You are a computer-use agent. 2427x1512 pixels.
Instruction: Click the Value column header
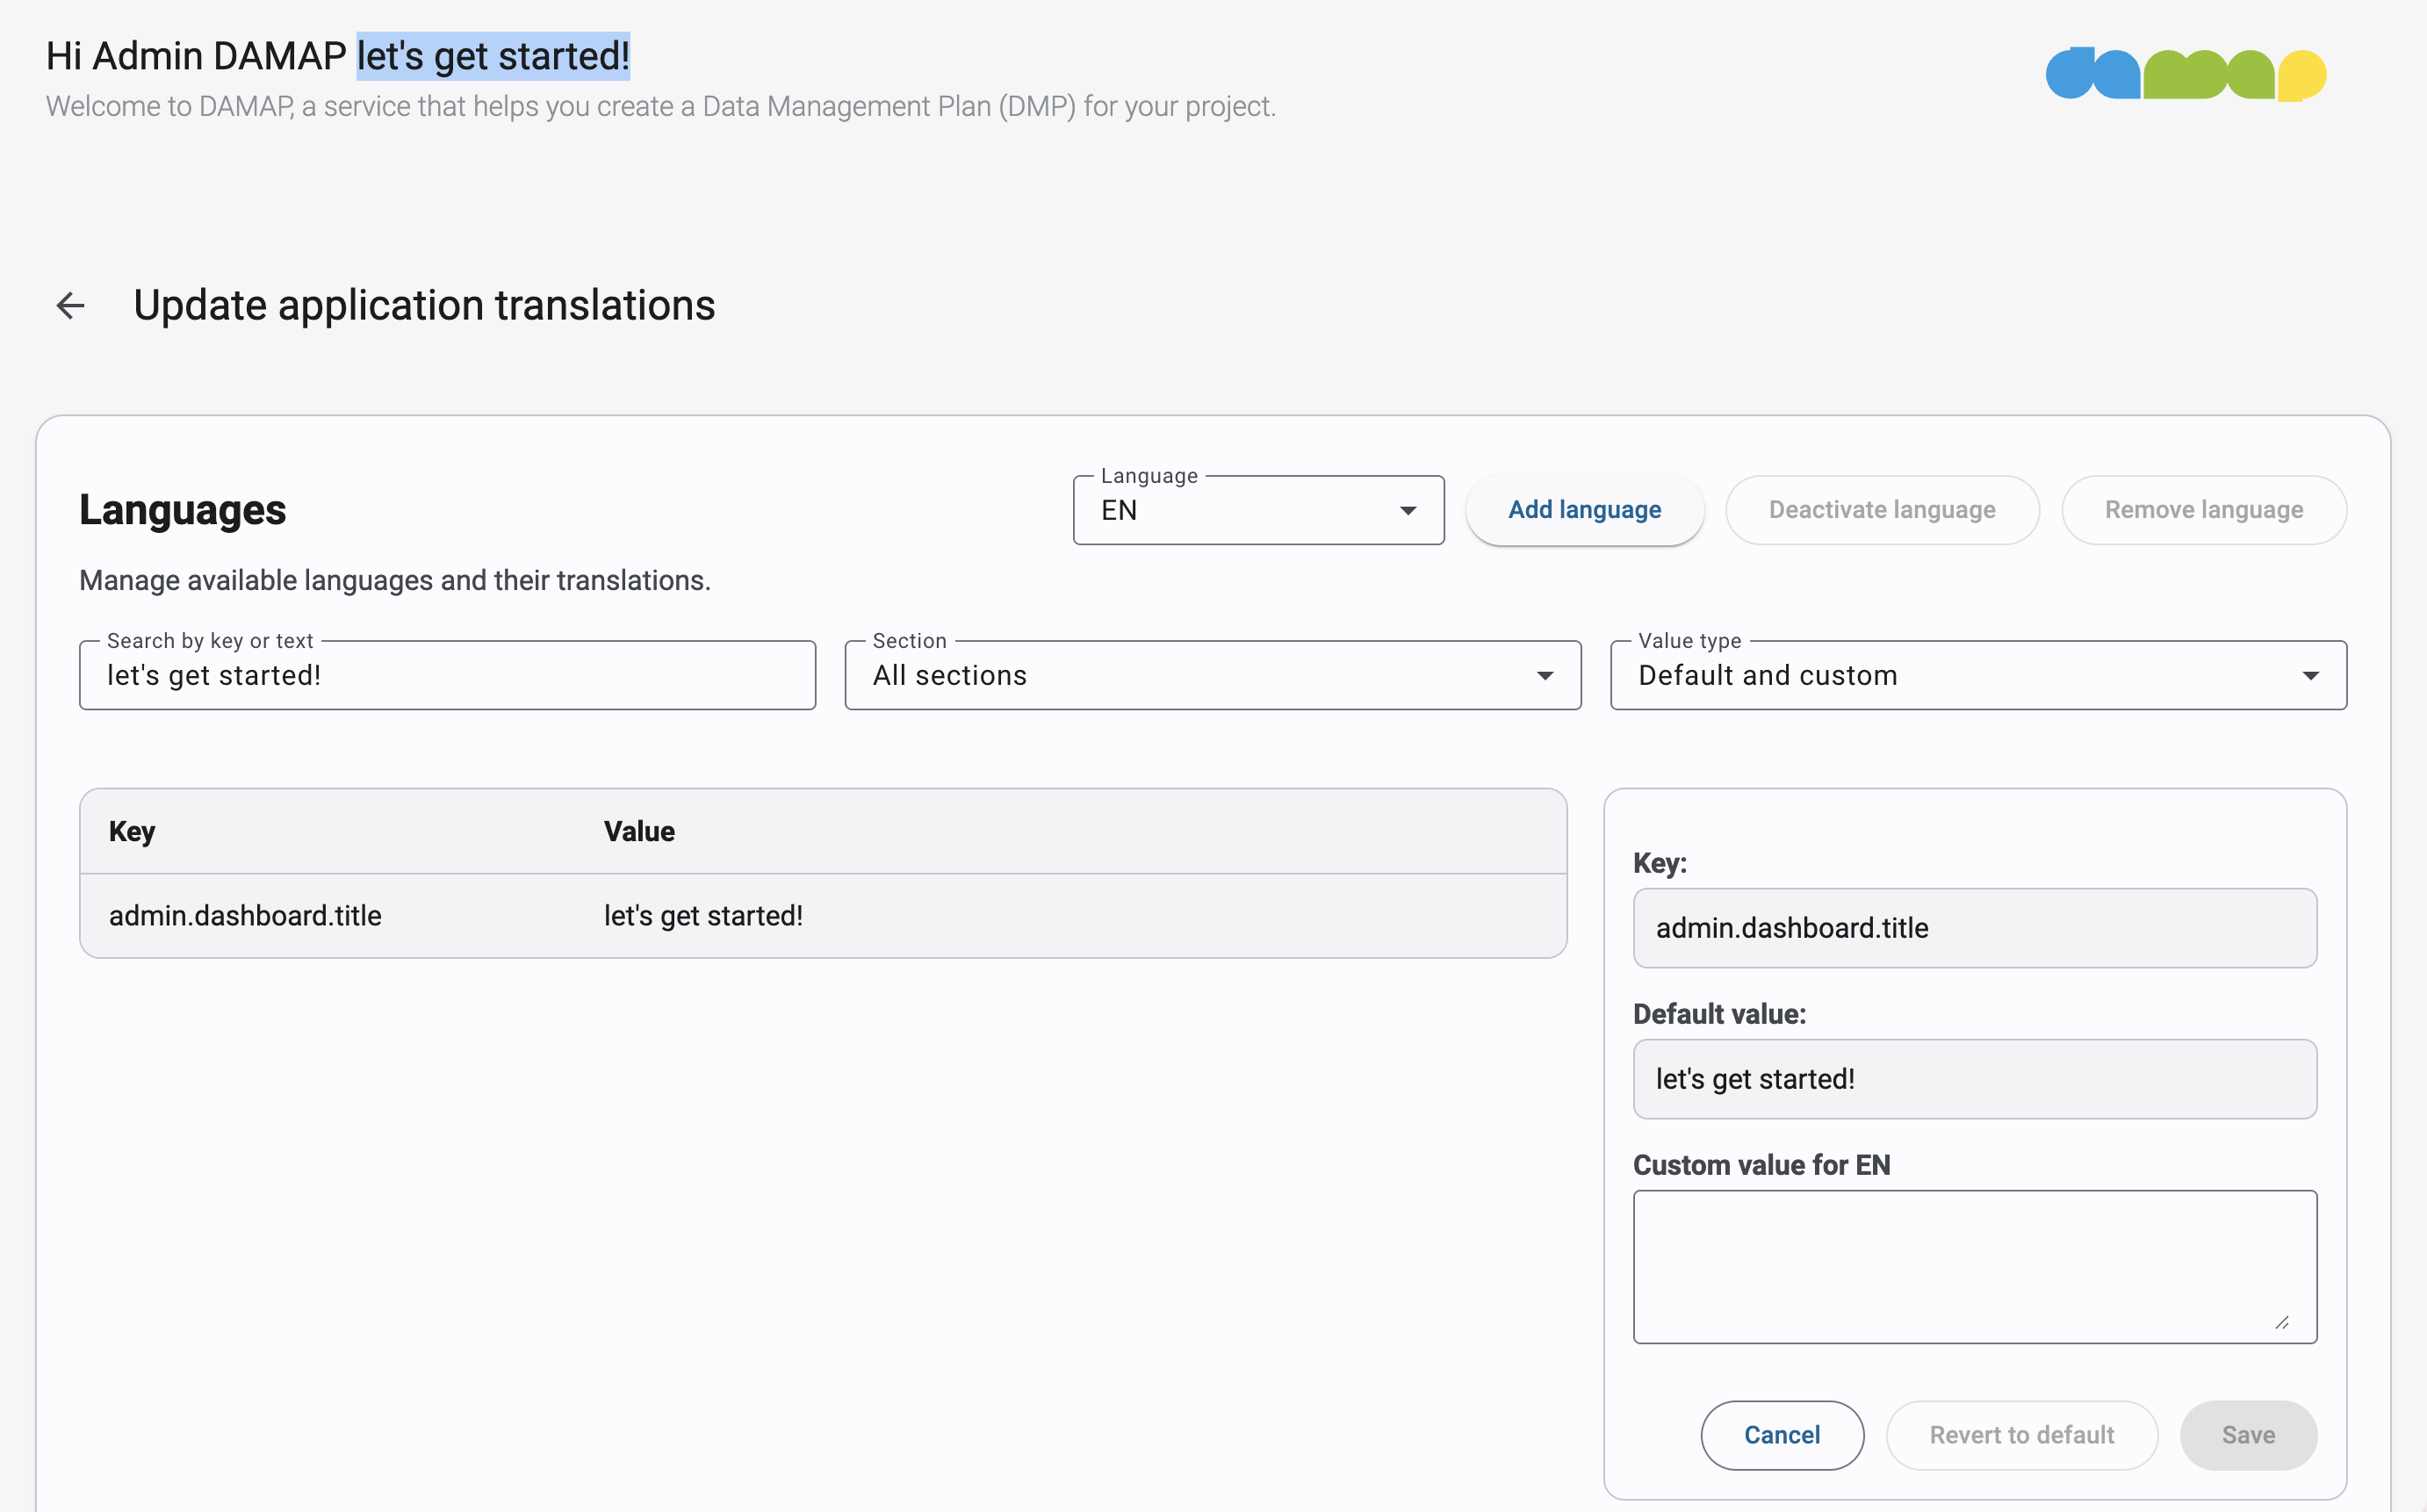(639, 832)
